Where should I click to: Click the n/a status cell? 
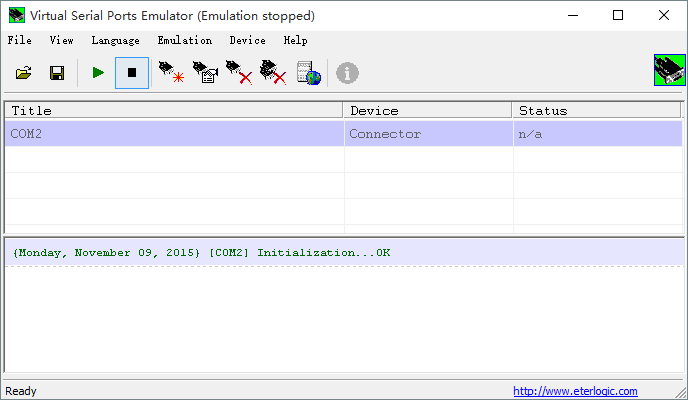pyautogui.click(x=598, y=134)
